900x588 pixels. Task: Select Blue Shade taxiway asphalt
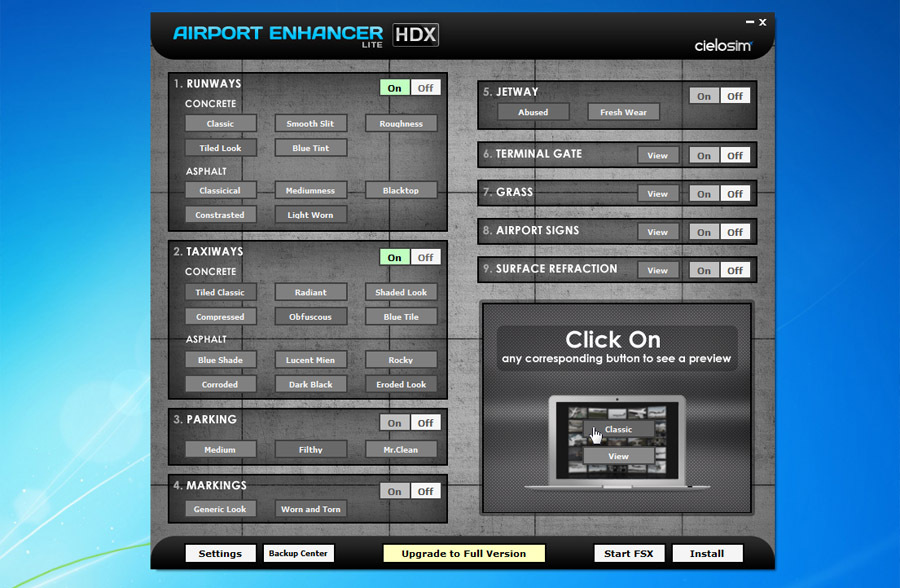(x=220, y=360)
